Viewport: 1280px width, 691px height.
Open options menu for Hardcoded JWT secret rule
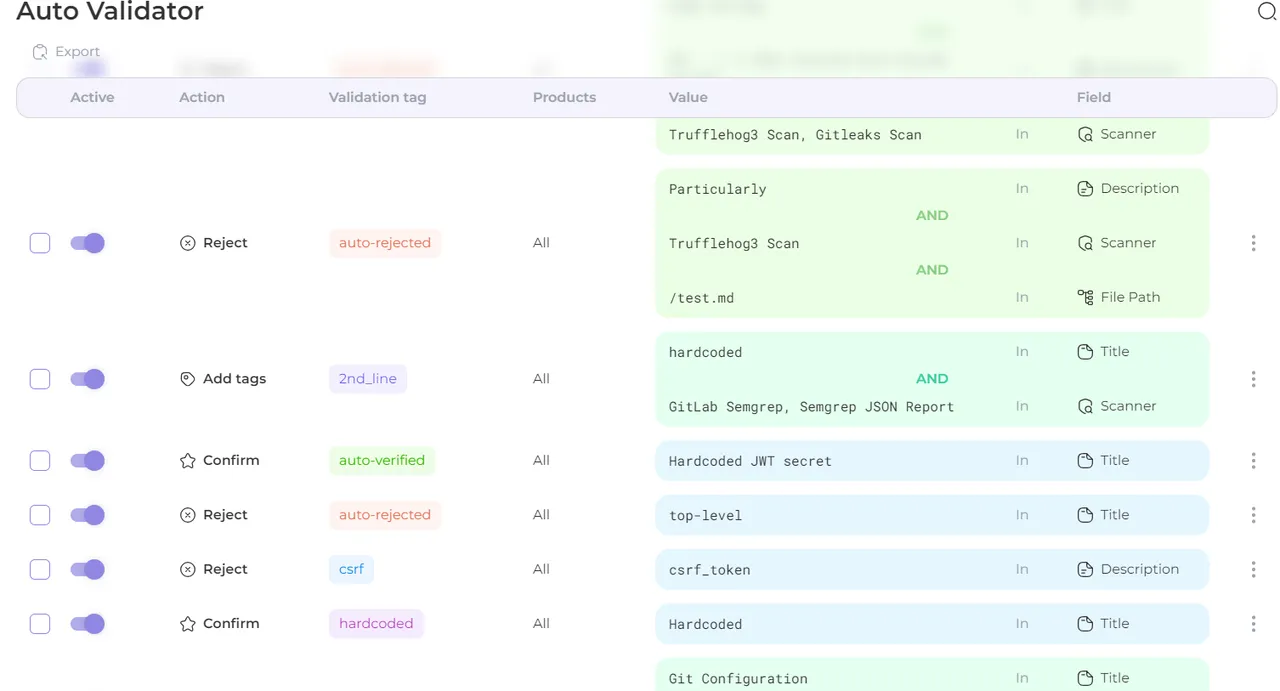pyautogui.click(x=1253, y=461)
